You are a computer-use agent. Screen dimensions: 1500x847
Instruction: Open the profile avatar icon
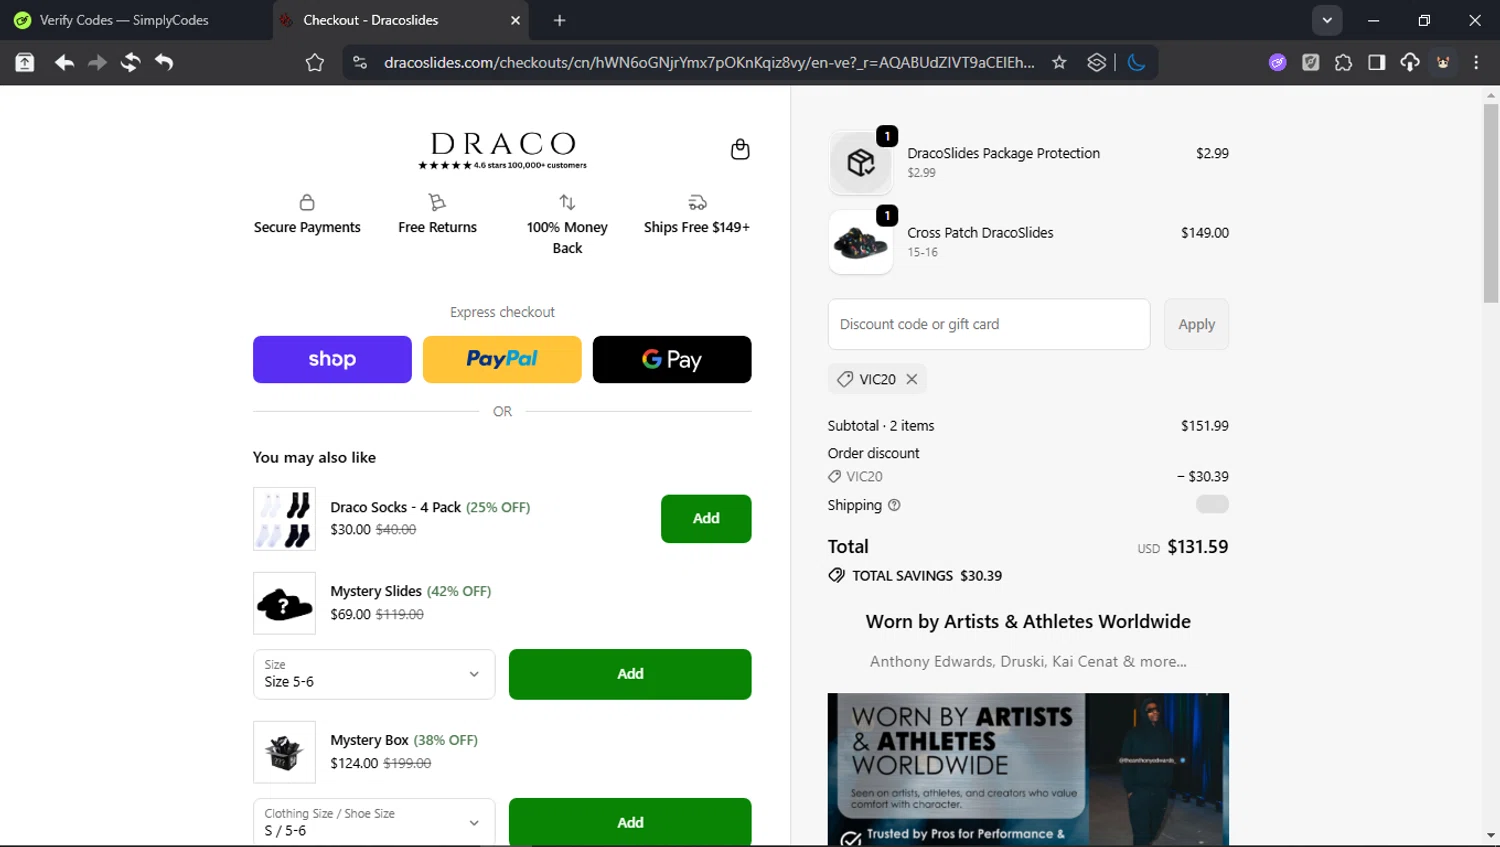(1443, 62)
